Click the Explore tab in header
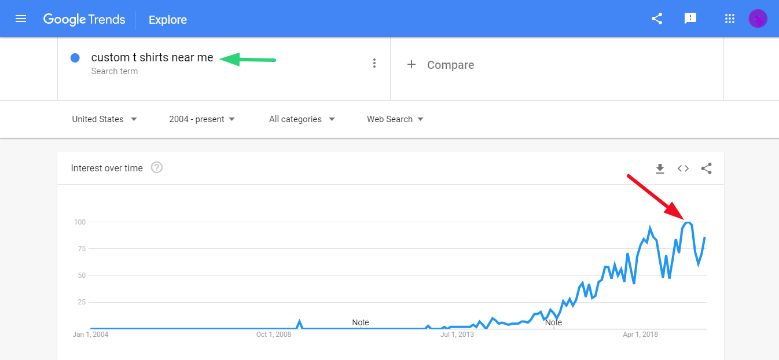The width and height of the screenshot is (779, 360). [167, 20]
